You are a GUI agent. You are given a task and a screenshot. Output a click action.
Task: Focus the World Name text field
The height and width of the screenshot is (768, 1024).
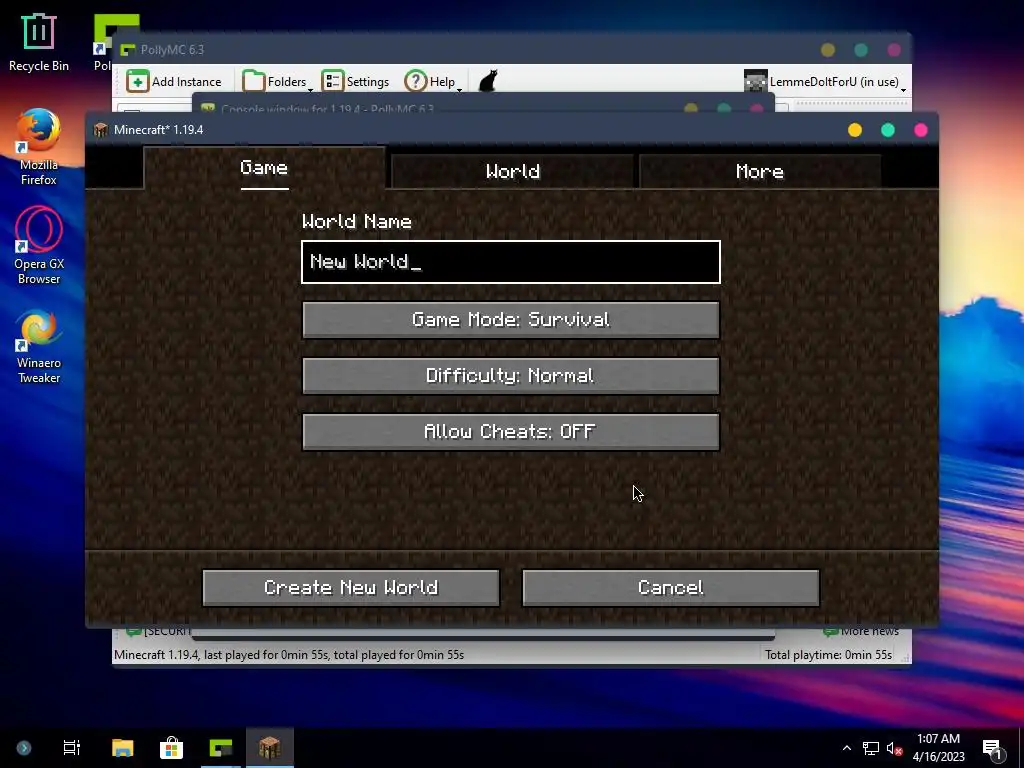pos(511,262)
